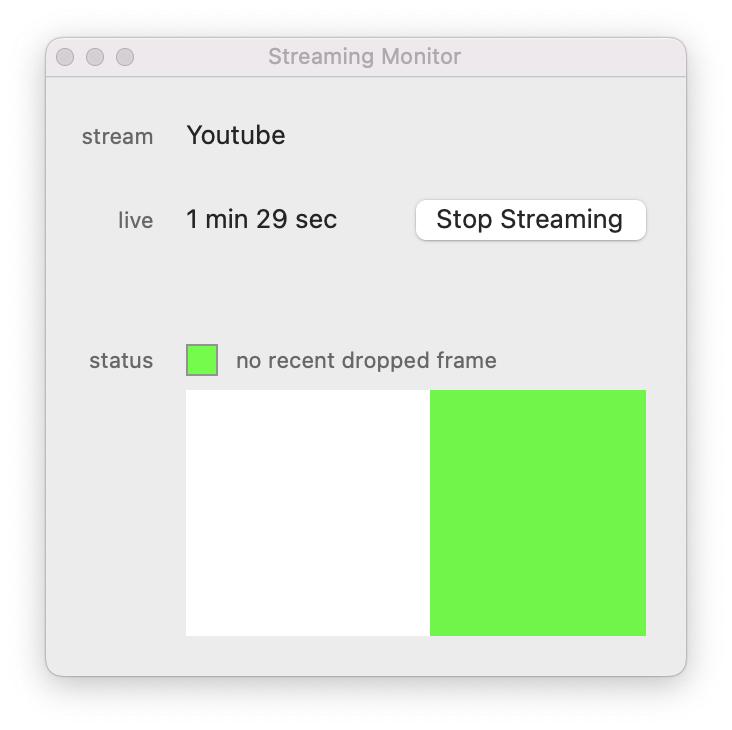
Task: Select the Youtube stream name text
Action: pyautogui.click(x=236, y=135)
